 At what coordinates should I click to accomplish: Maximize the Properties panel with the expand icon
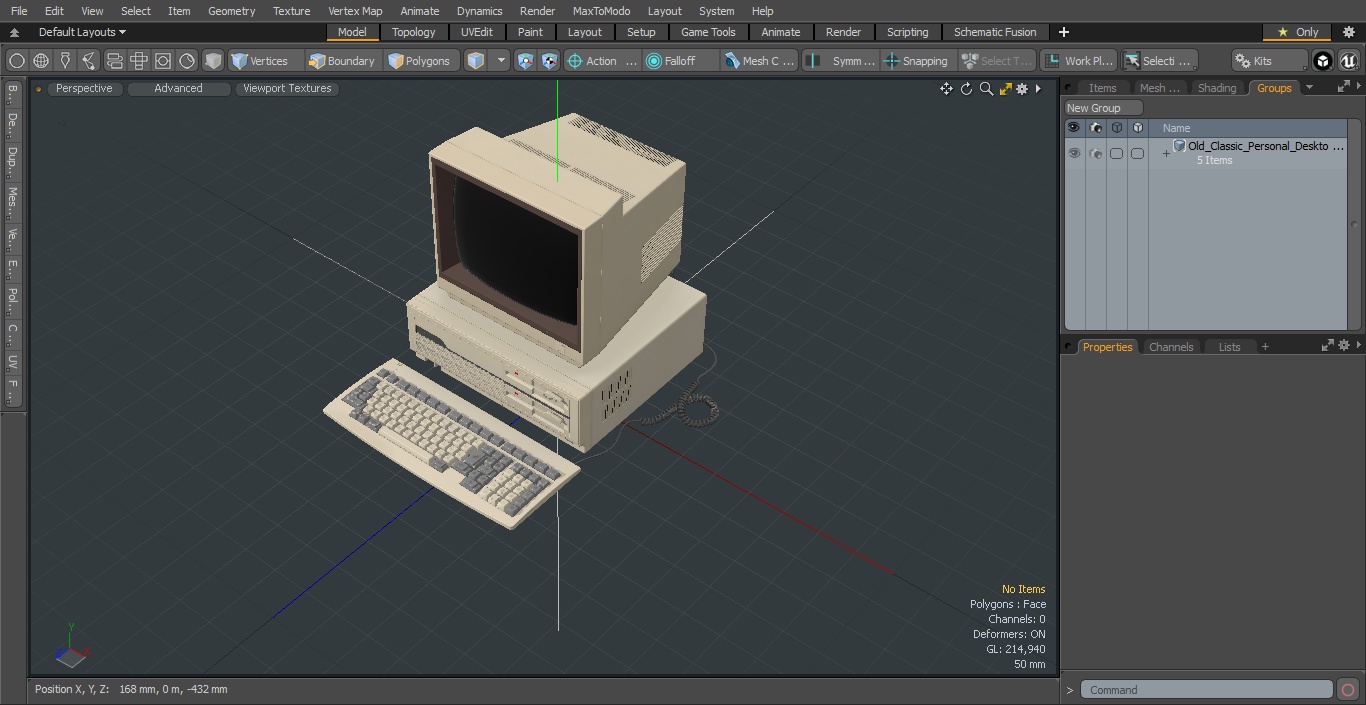click(x=1328, y=345)
